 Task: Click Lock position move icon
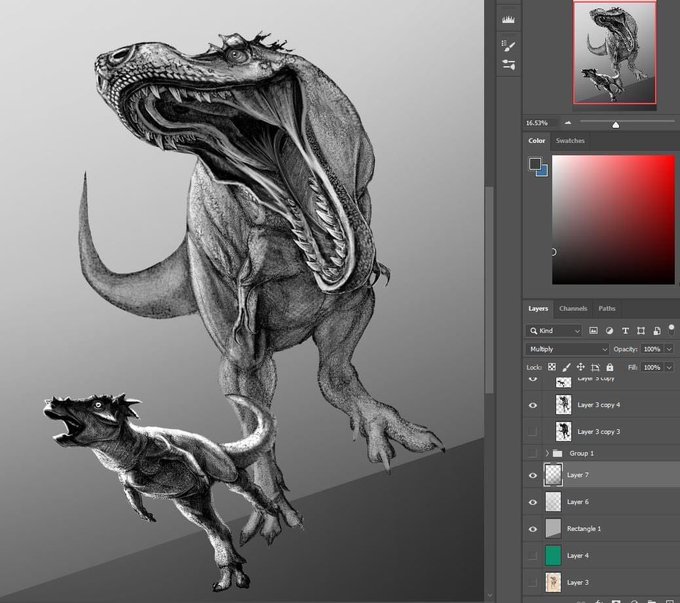580,367
